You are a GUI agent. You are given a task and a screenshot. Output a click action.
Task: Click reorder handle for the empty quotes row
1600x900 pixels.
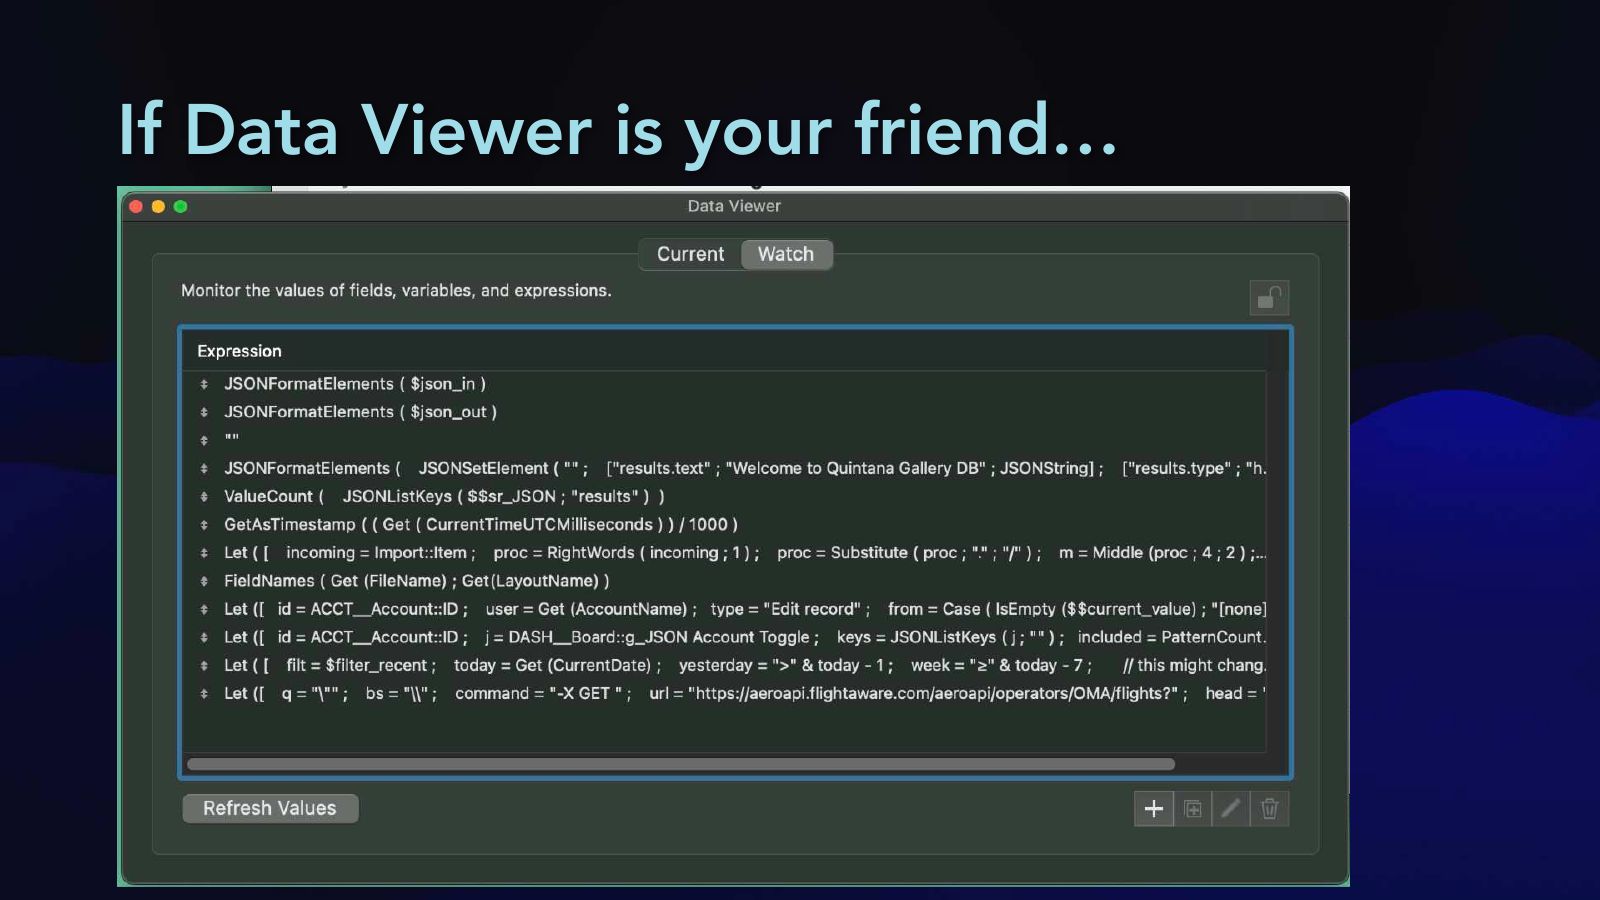point(204,440)
